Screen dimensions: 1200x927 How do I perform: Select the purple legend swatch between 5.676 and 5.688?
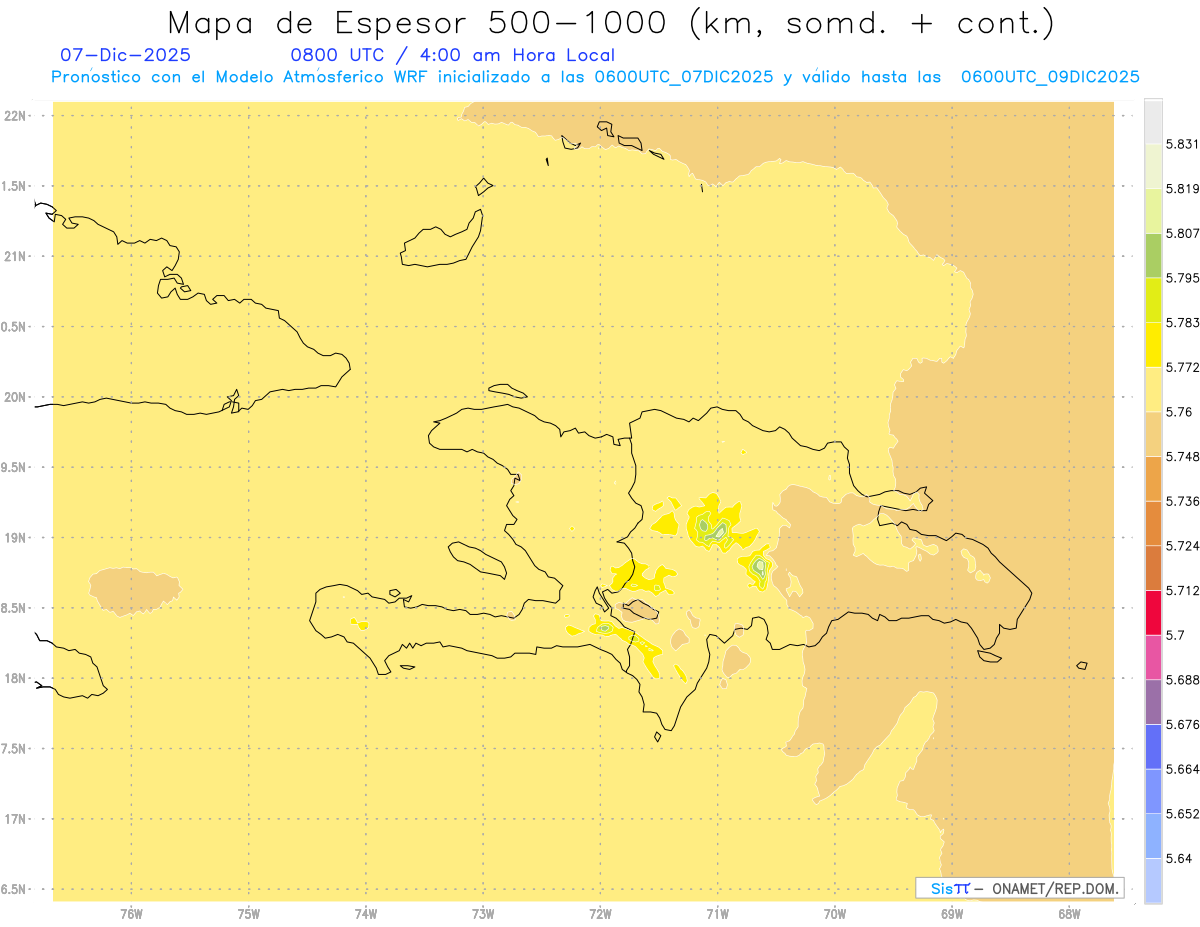click(1153, 701)
